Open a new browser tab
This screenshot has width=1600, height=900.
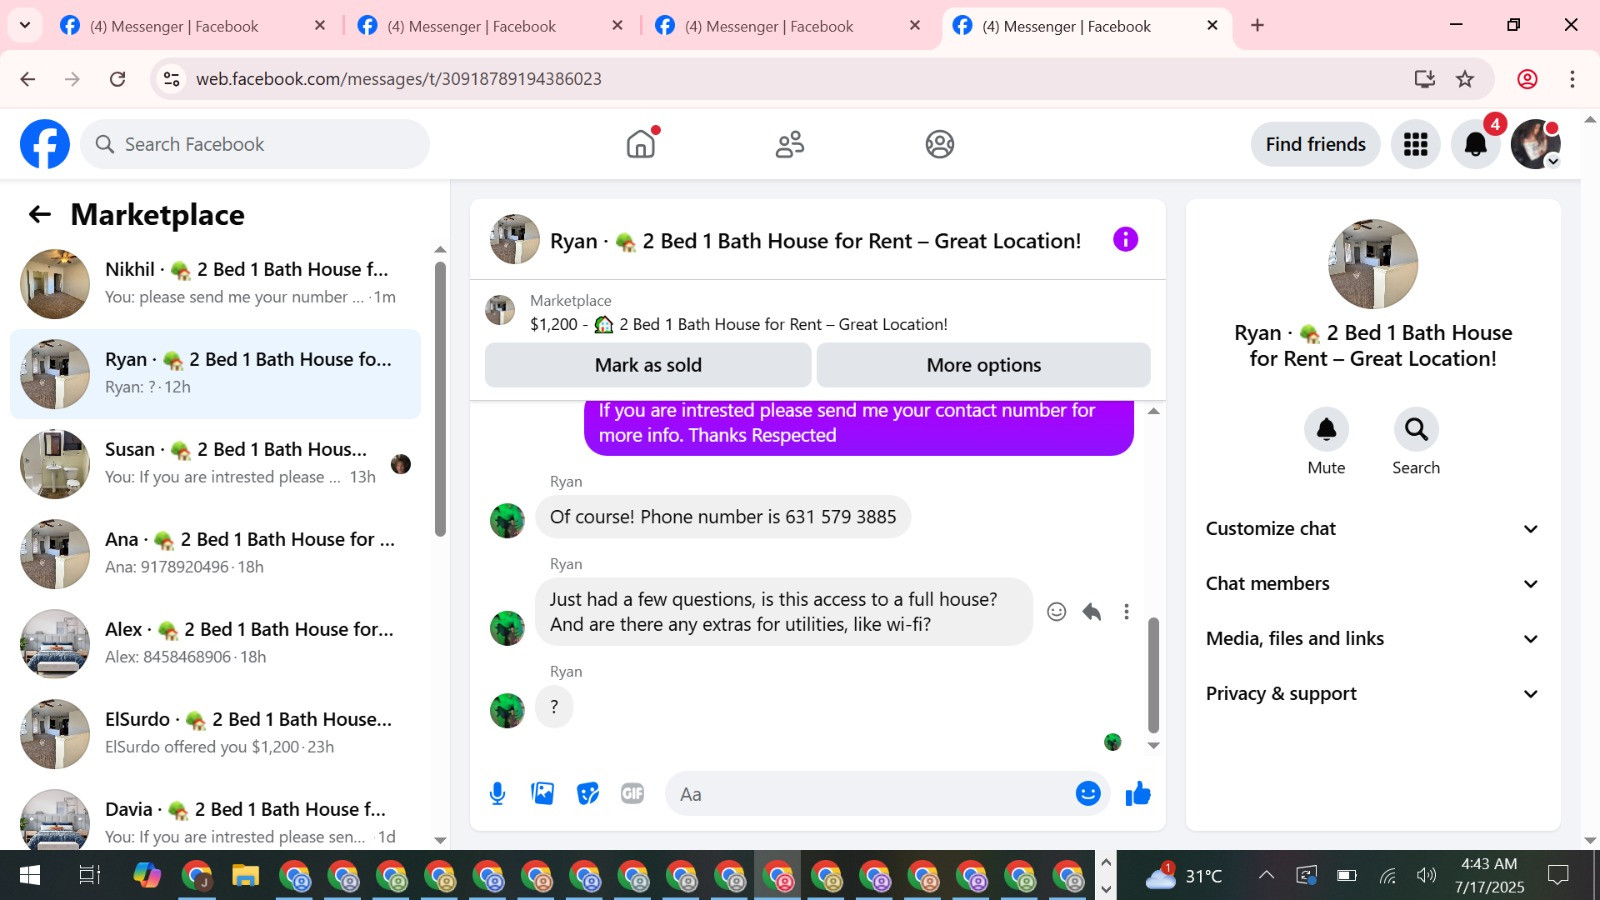pyautogui.click(x=1258, y=25)
